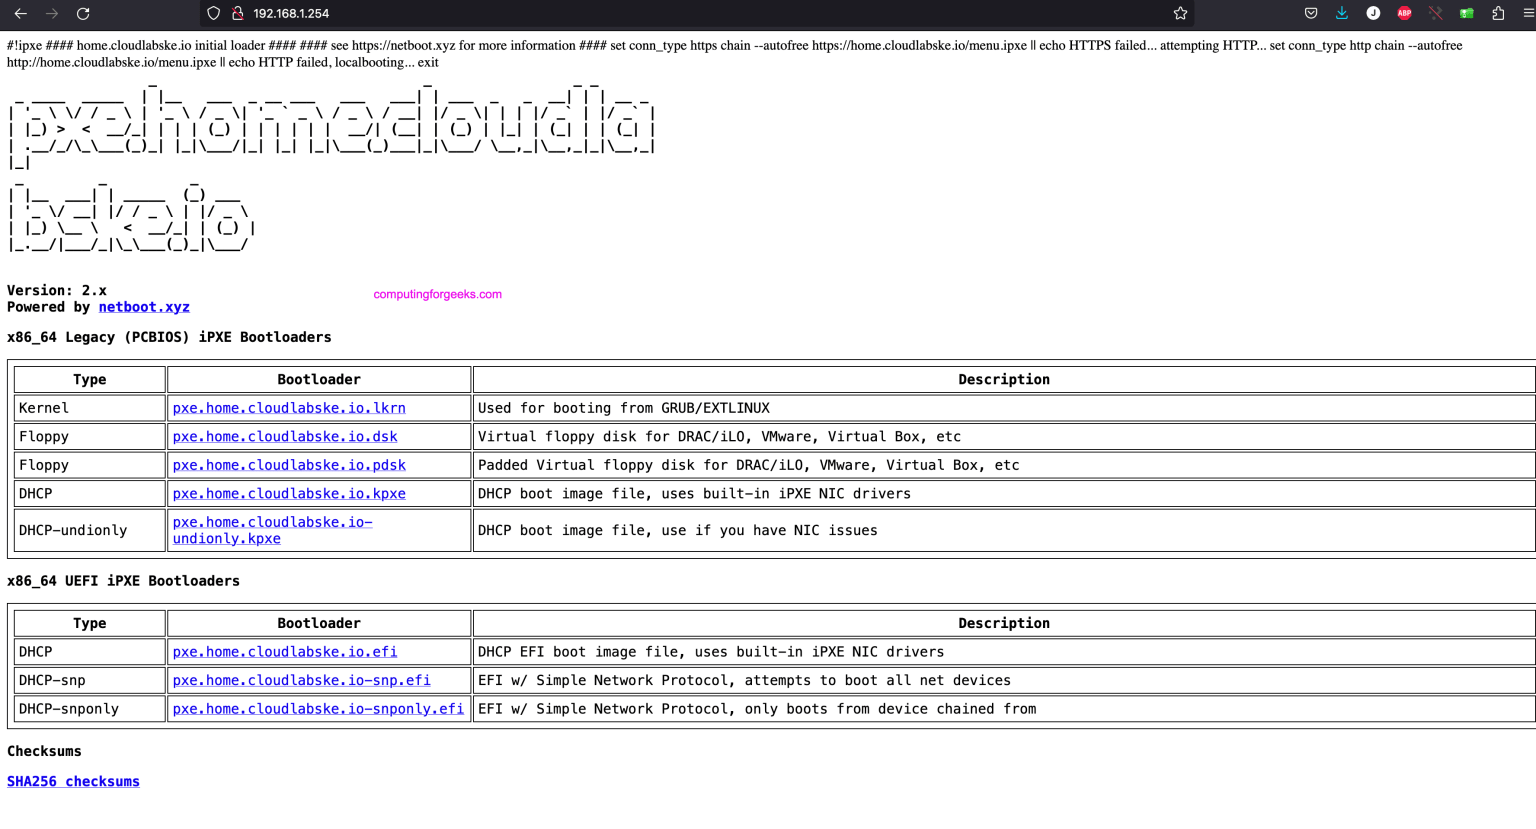The image size is (1536, 829).
Task: Open the netboot.xyz link
Action: [144, 307]
